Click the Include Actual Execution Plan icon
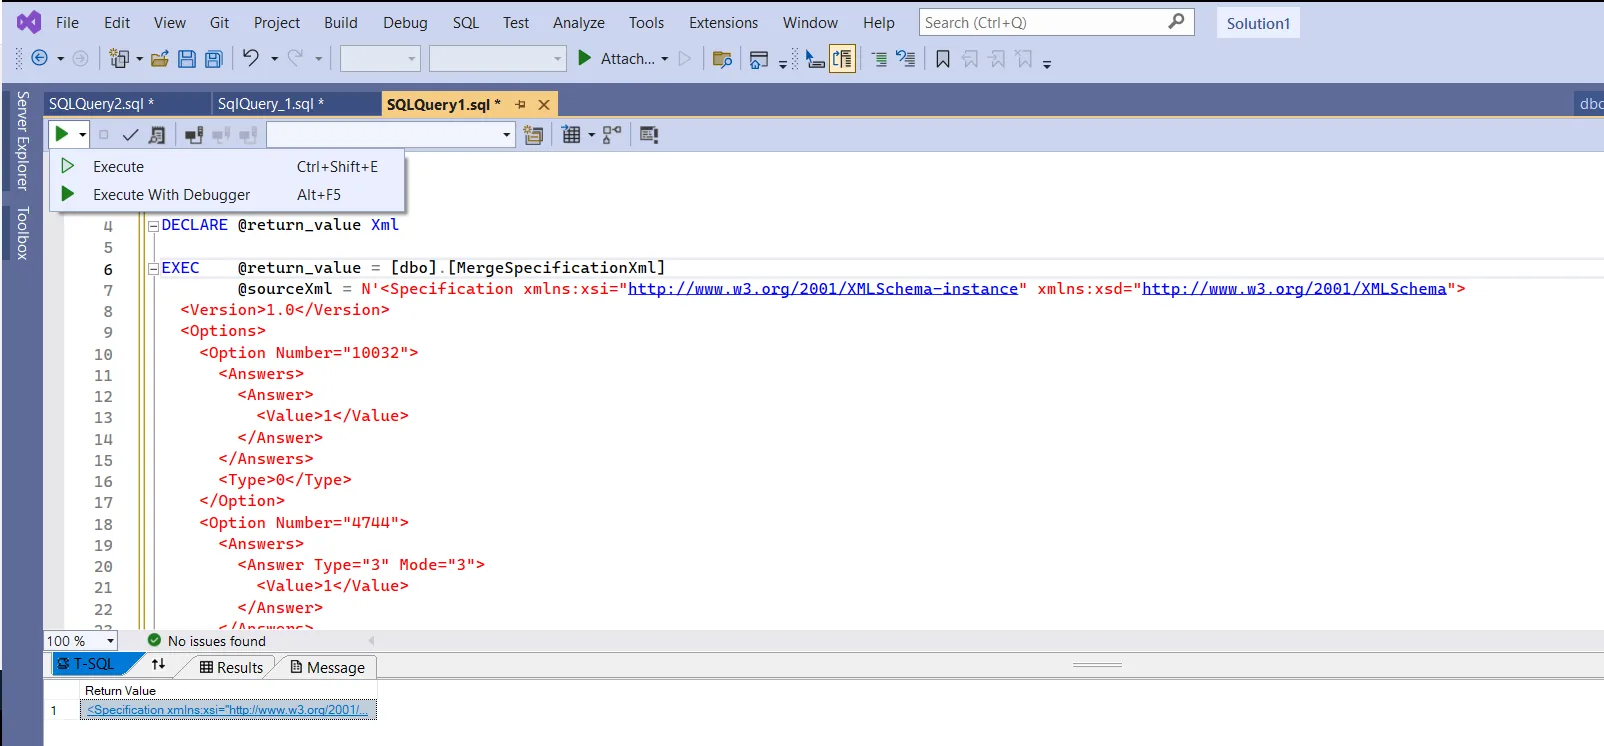This screenshot has width=1604, height=746. (x=612, y=134)
